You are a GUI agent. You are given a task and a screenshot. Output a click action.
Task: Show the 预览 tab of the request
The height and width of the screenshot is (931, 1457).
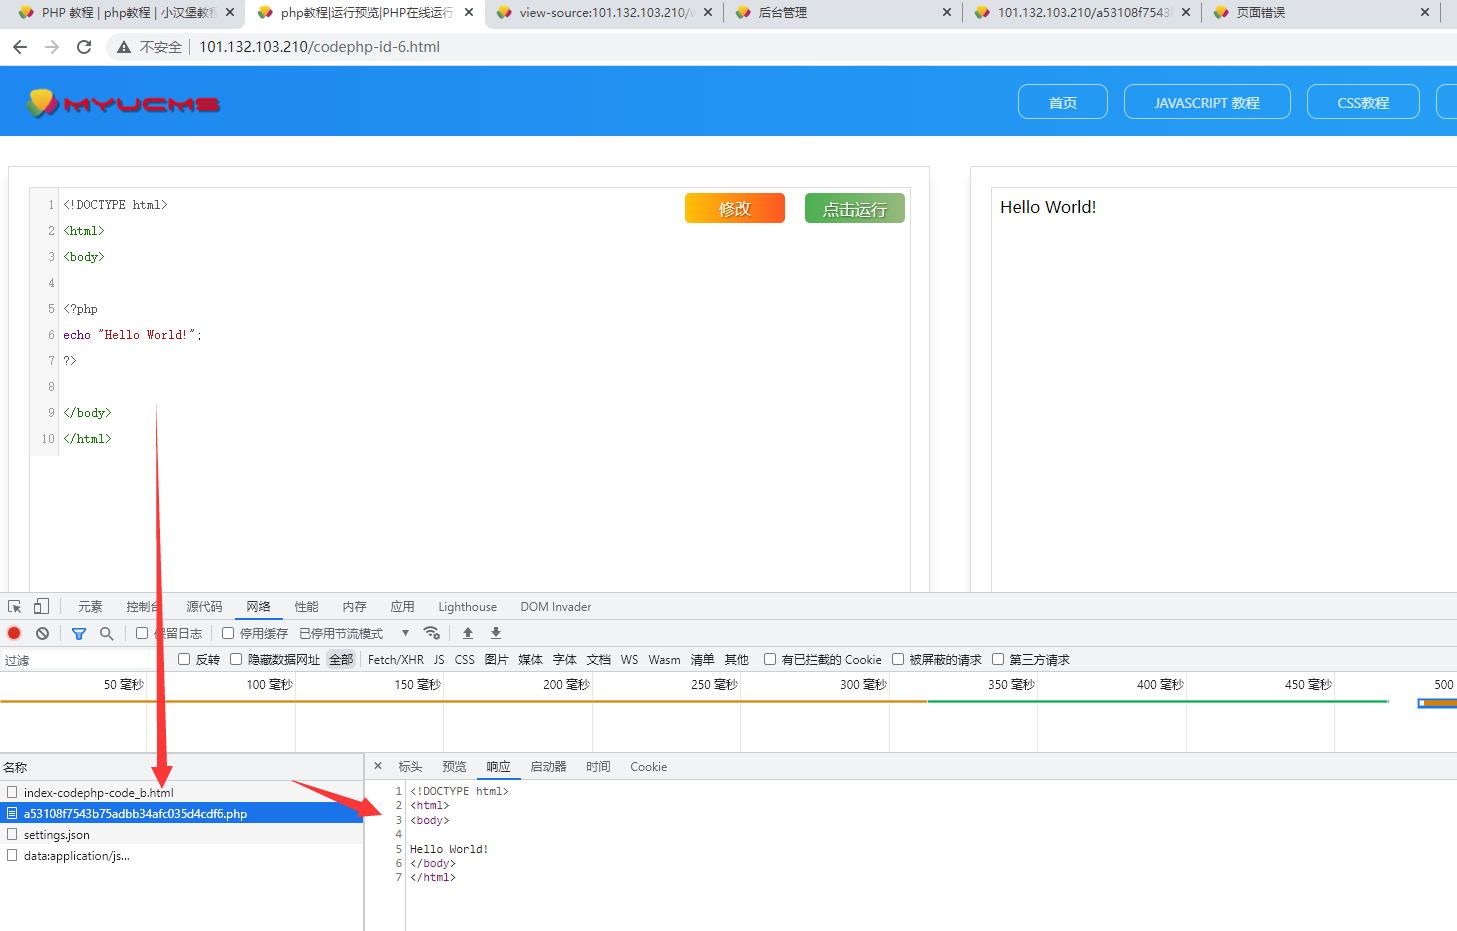pos(454,766)
